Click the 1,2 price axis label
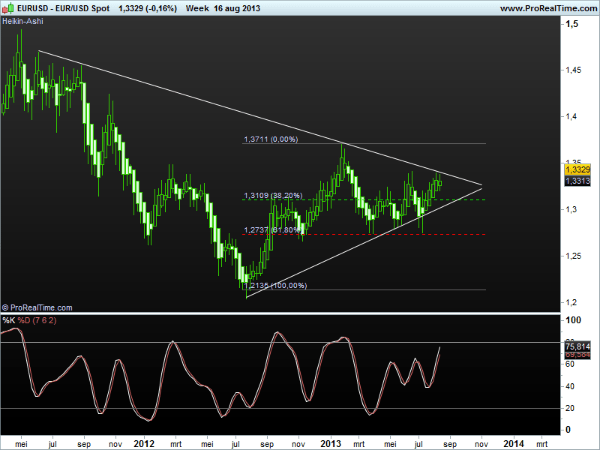 pyautogui.click(x=571, y=302)
